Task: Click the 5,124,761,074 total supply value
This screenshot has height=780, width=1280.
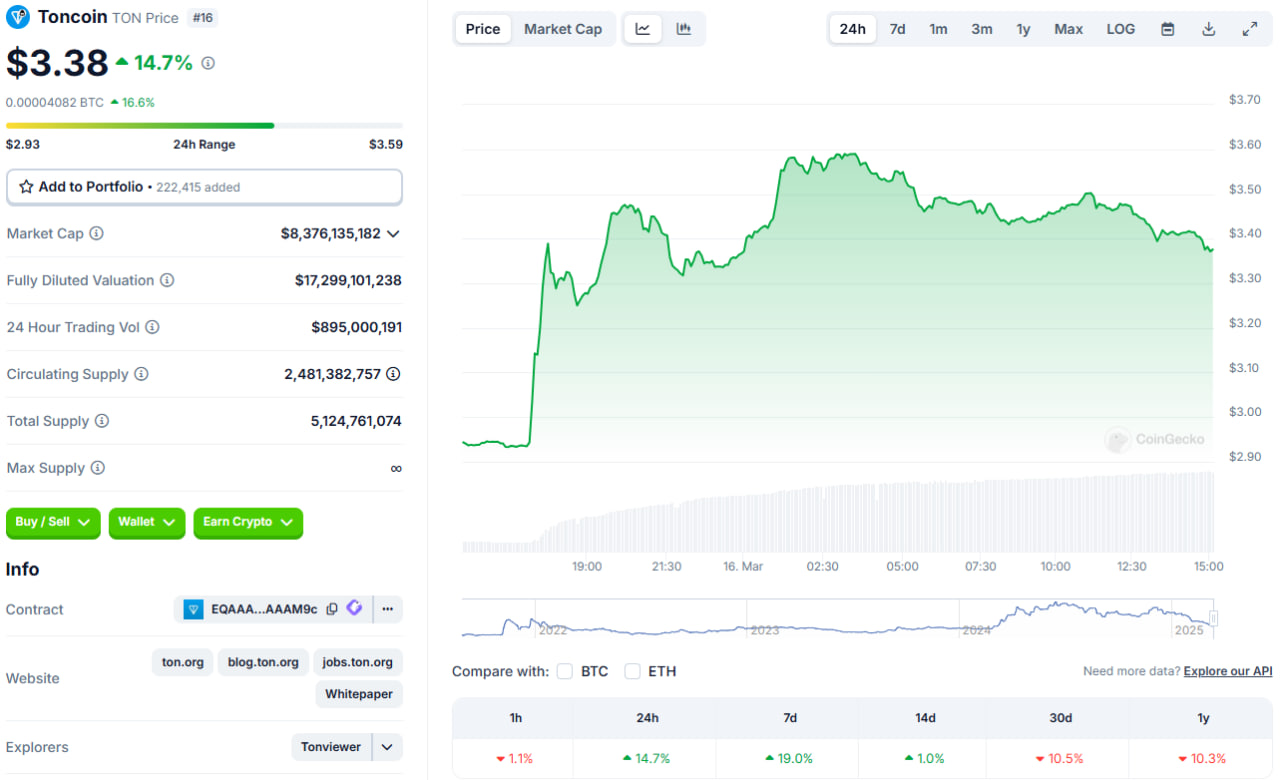Action: [356, 421]
